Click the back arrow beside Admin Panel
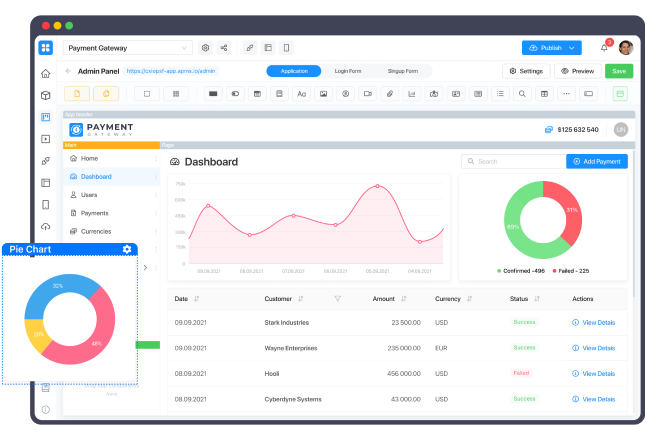 (68, 71)
